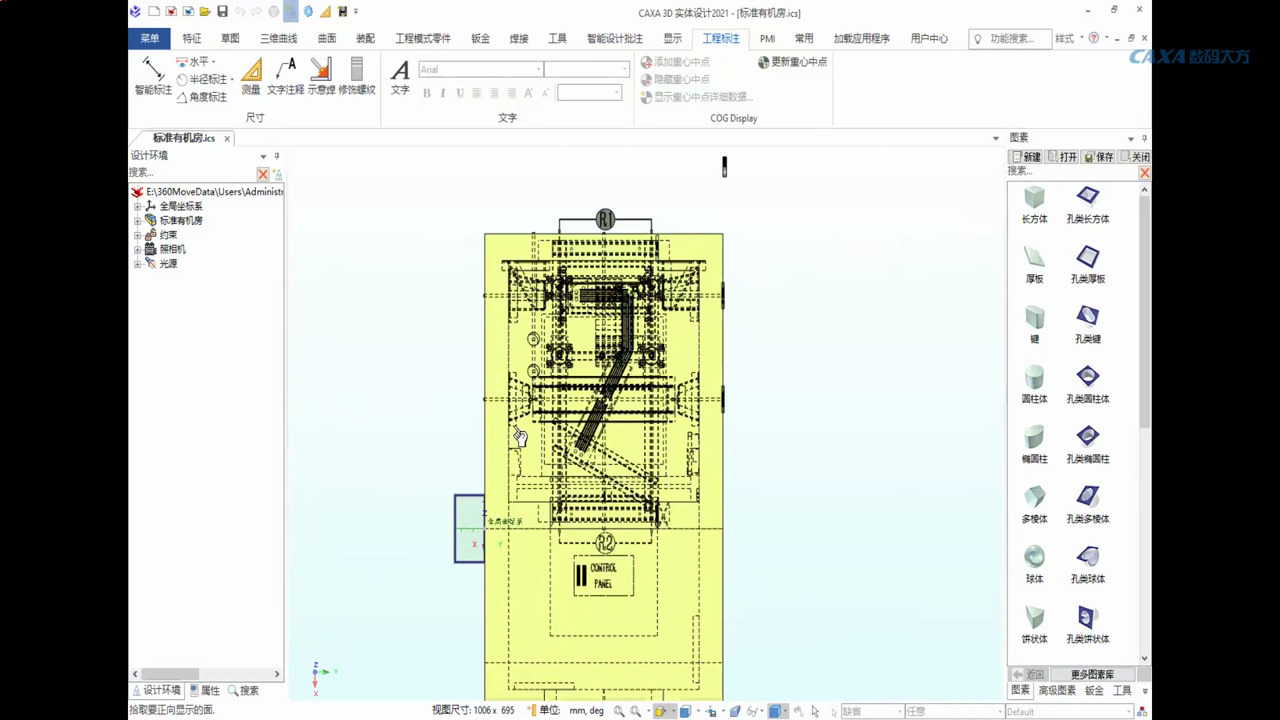This screenshot has width=1280, height=720.
Task: Toggle italic text formatting
Action: tap(441, 91)
